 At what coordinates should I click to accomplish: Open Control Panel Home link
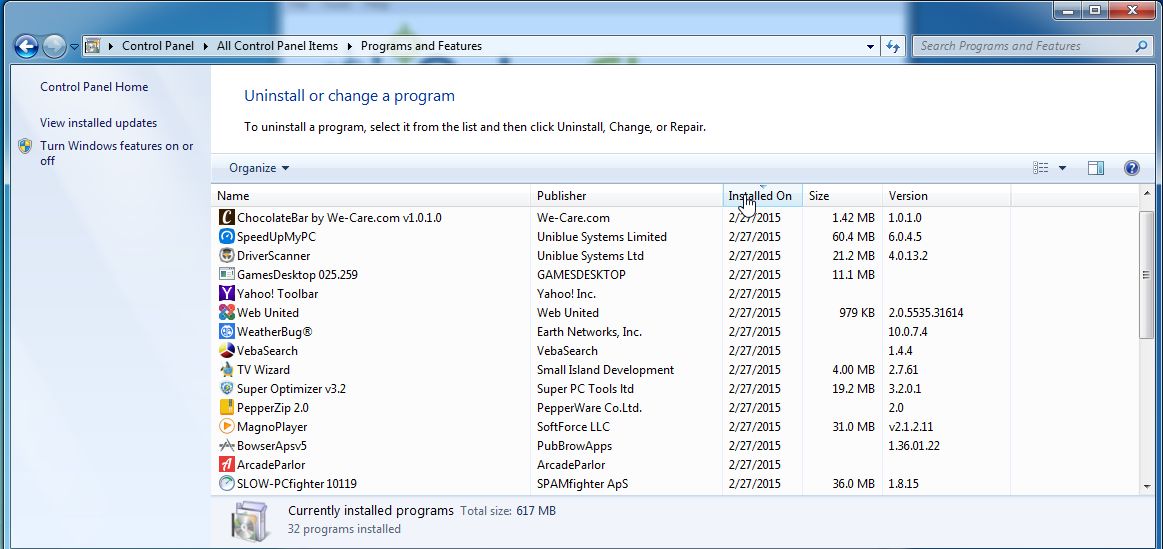coord(94,87)
